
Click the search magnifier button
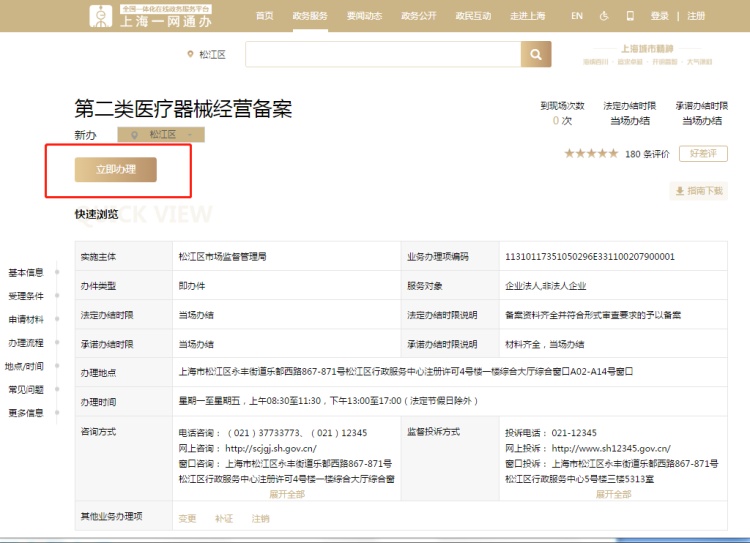coord(536,54)
